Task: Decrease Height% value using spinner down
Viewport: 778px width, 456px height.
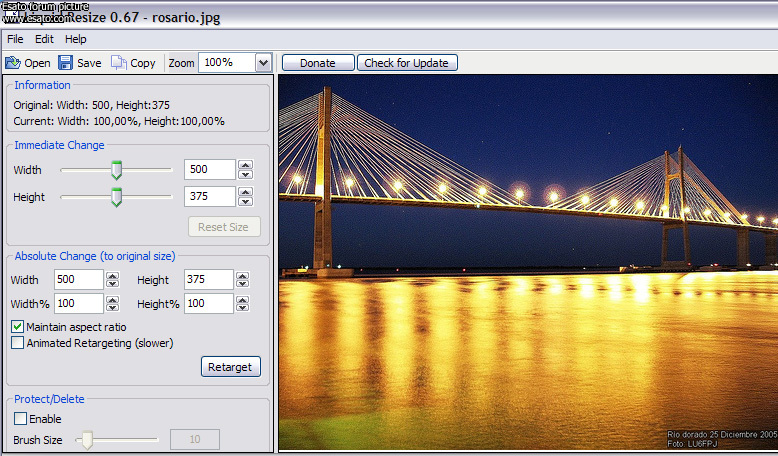Action: point(242,308)
